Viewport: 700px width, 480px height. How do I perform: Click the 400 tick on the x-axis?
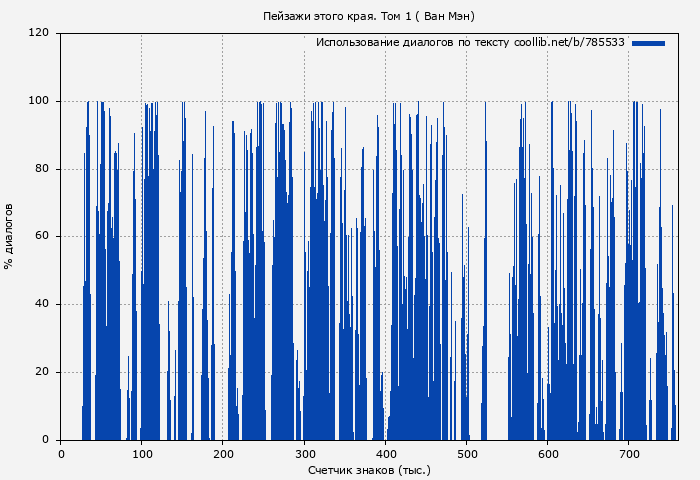click(x=385, y=454)
